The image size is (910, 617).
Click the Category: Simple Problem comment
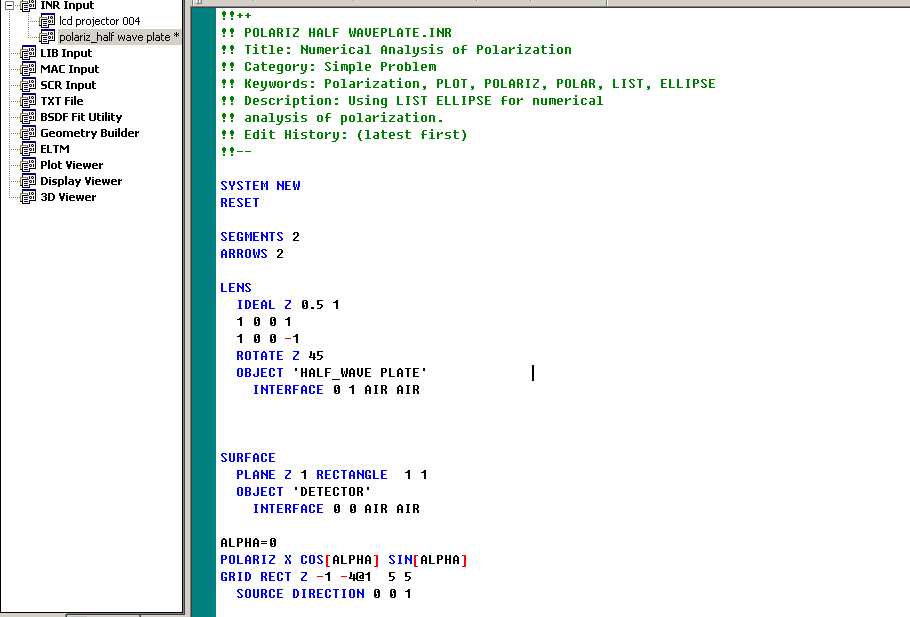(x=328, y=67)
